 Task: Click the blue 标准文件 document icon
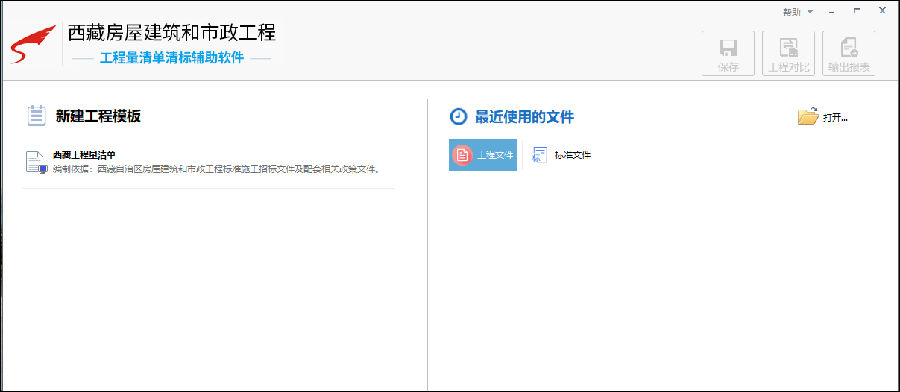click(540, 155)
